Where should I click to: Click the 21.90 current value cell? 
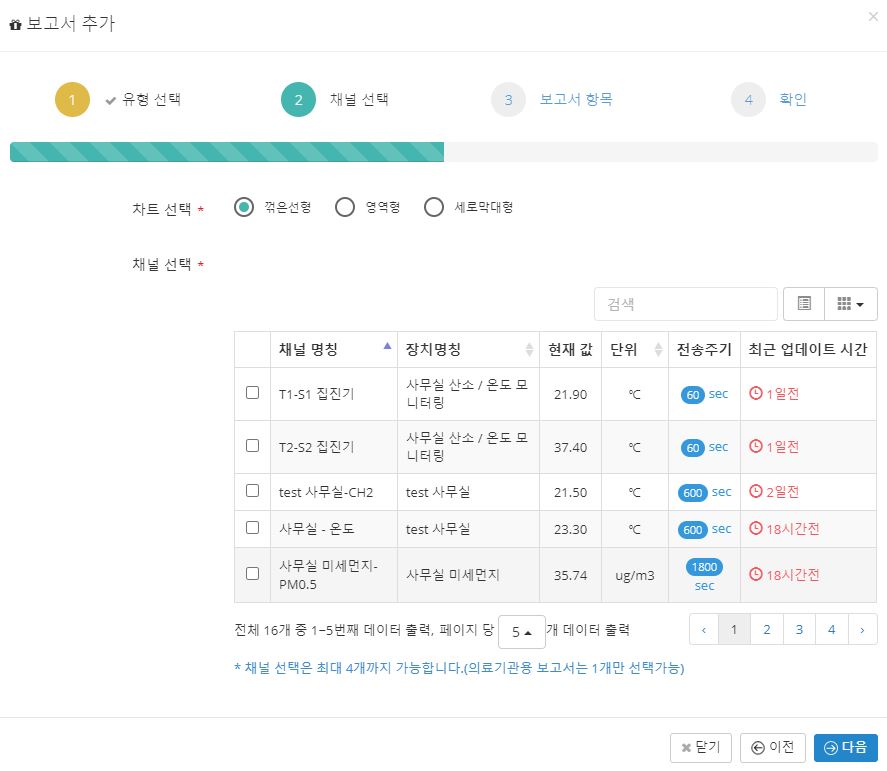tap(570, 394)
